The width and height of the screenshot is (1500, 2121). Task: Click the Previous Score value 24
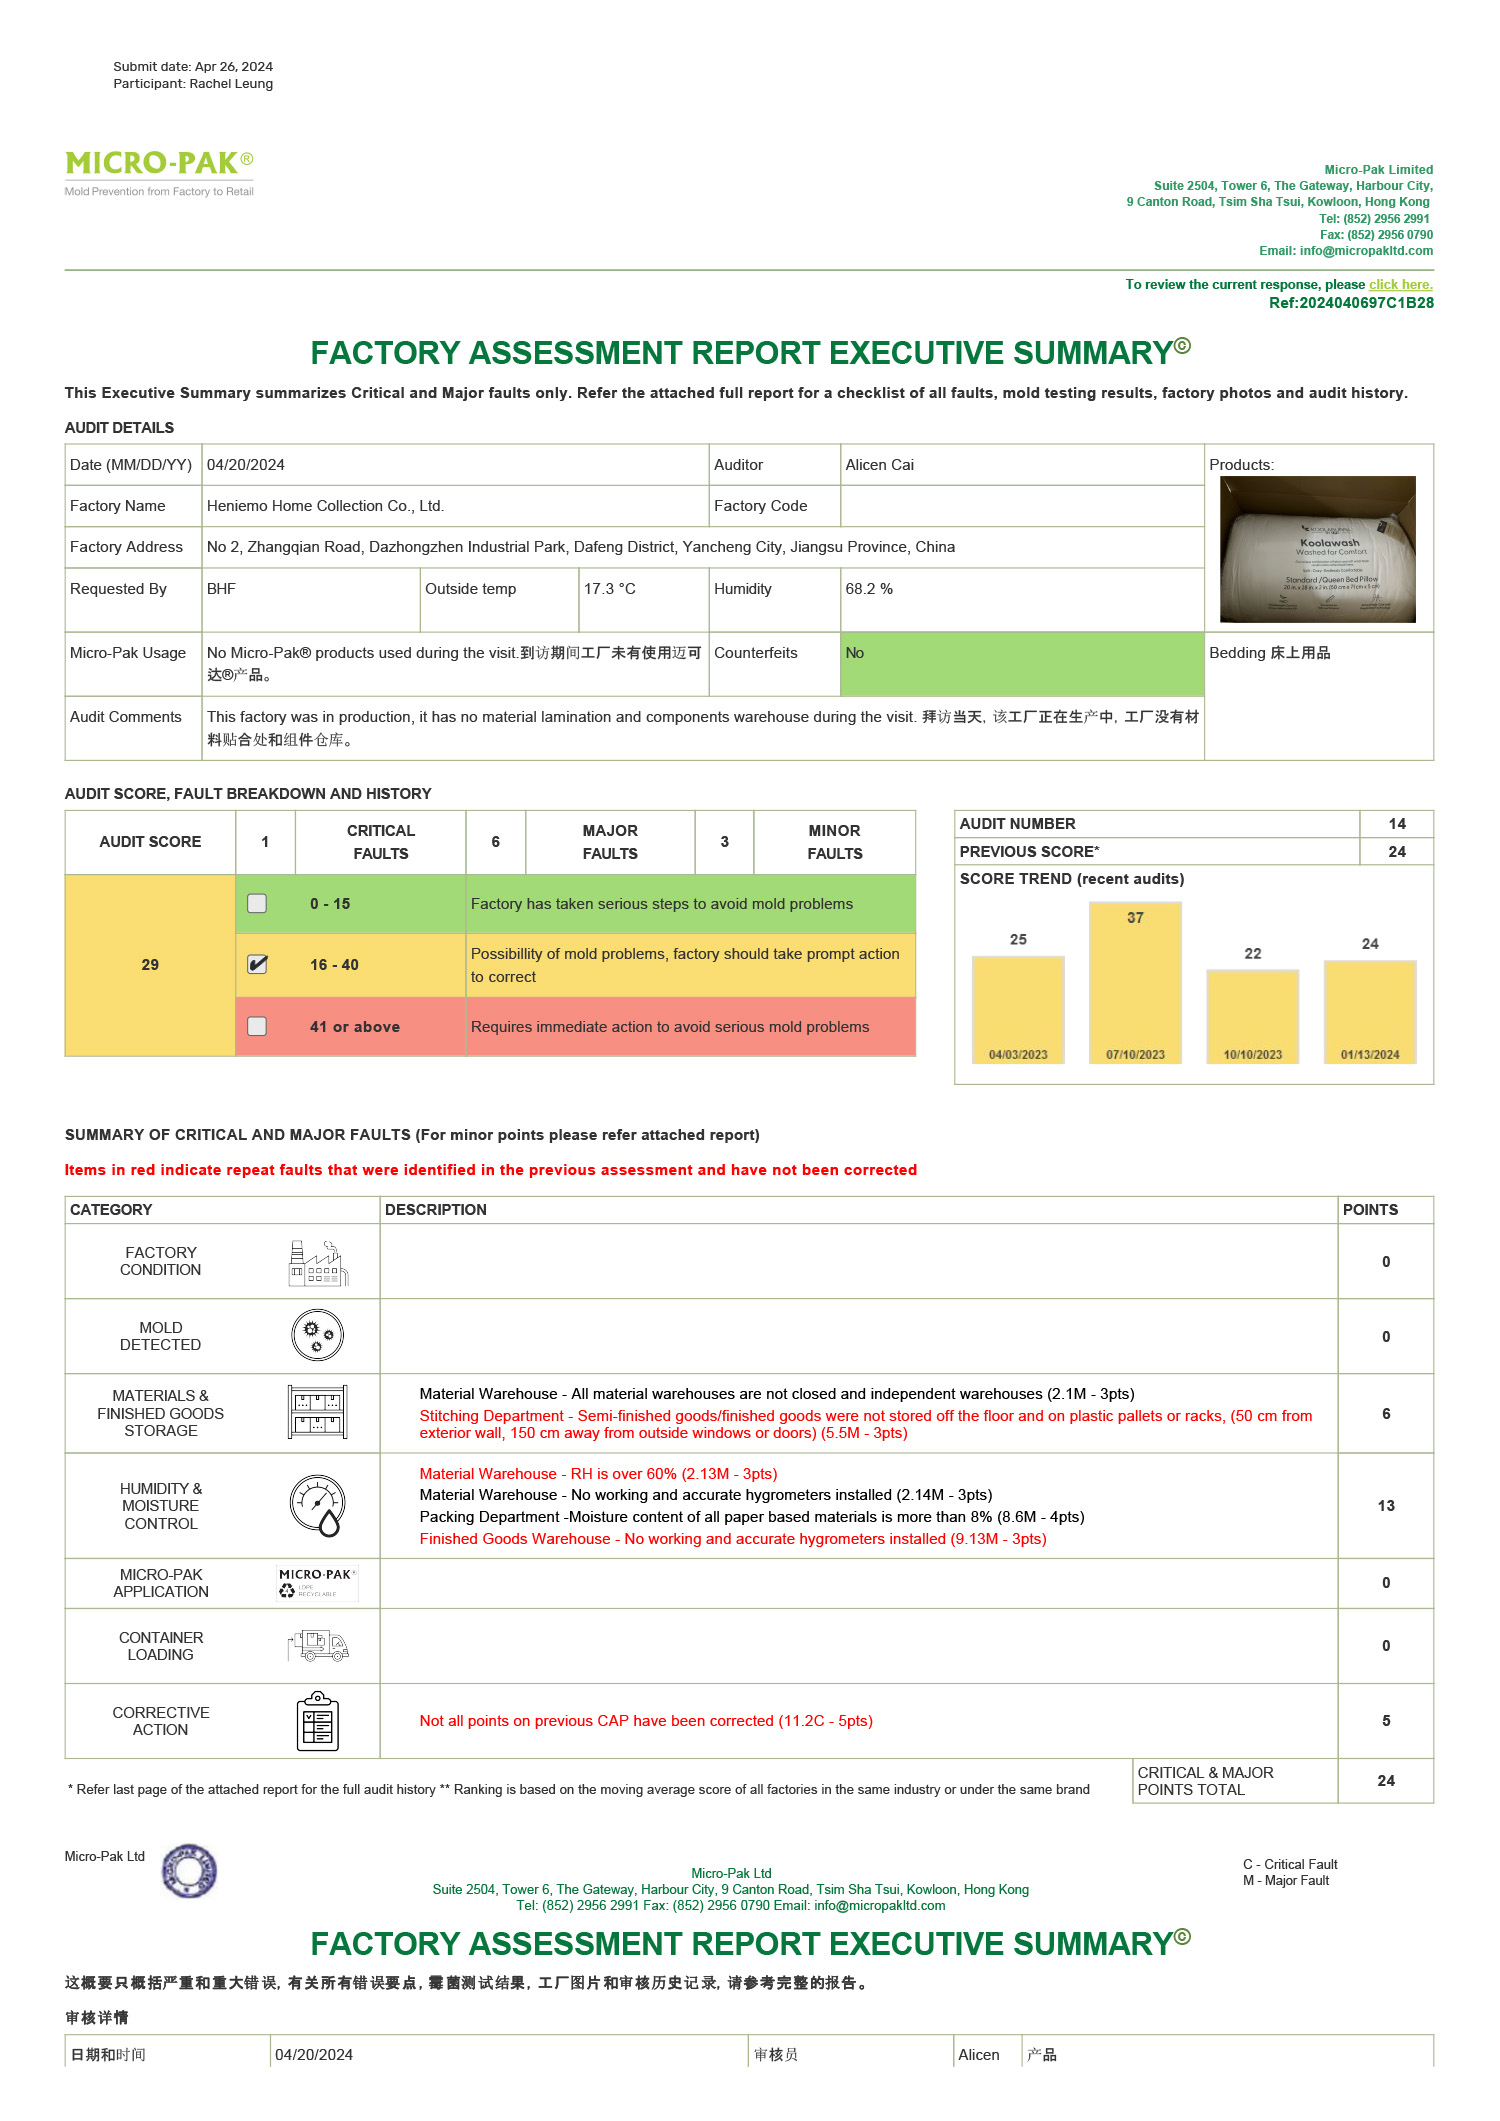click(x=1397, y=852)
